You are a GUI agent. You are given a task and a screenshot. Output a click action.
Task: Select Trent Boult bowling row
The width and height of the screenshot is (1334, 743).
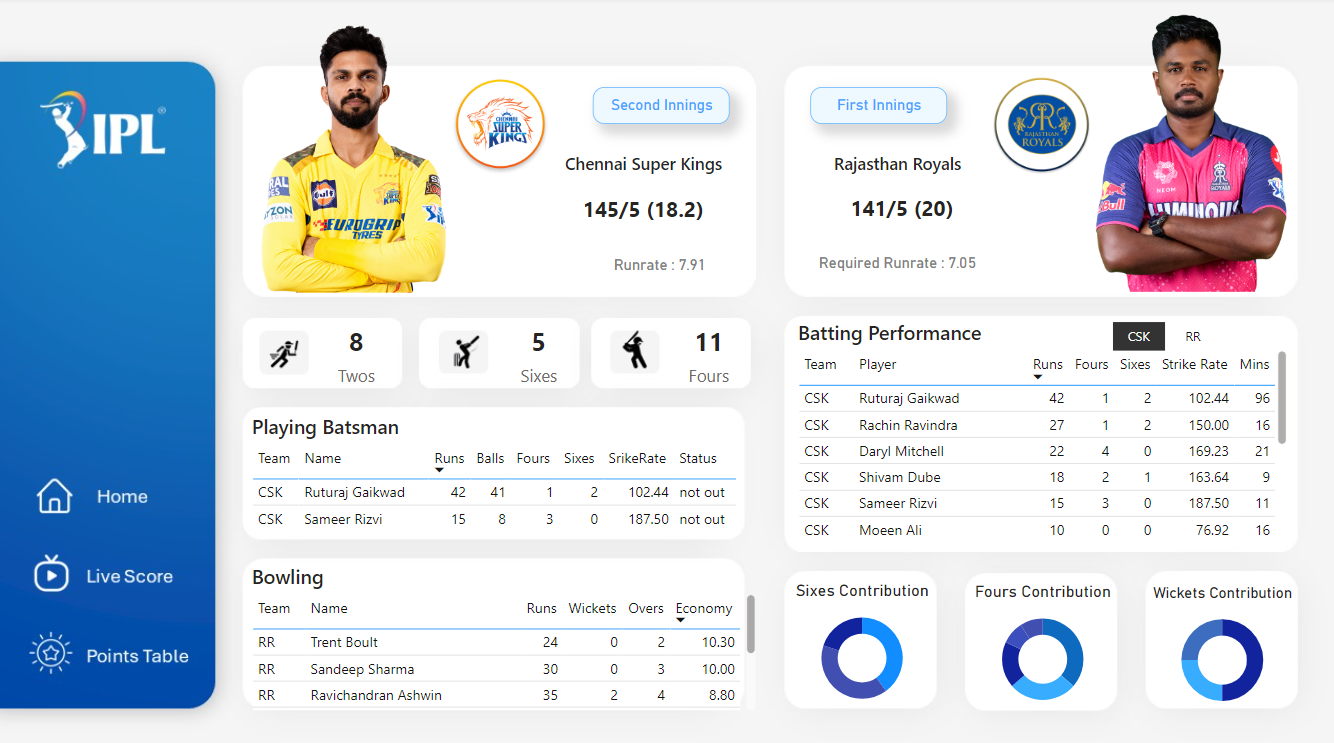click(x=497, y=642)
